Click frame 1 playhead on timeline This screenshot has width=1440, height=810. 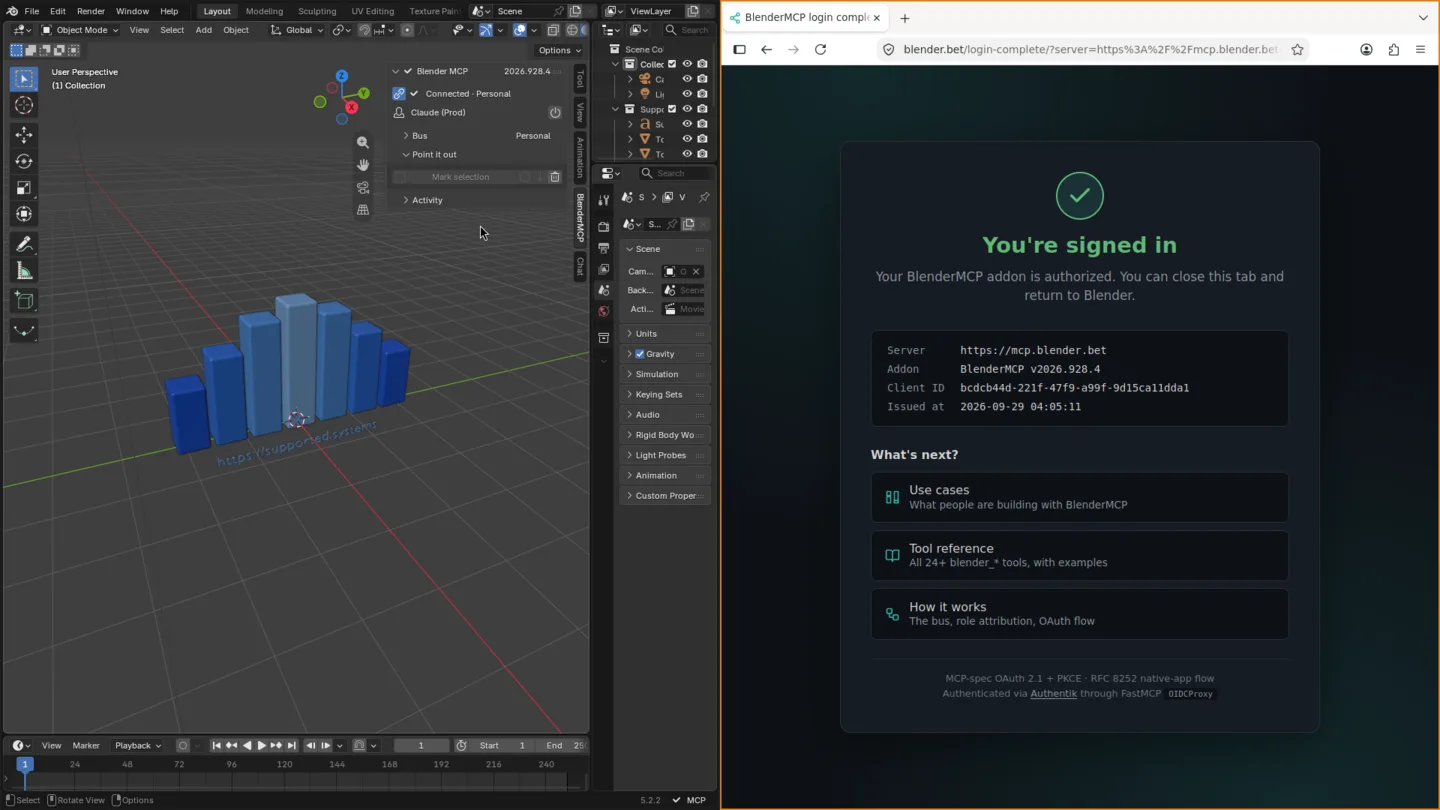(x=25, y=764)
